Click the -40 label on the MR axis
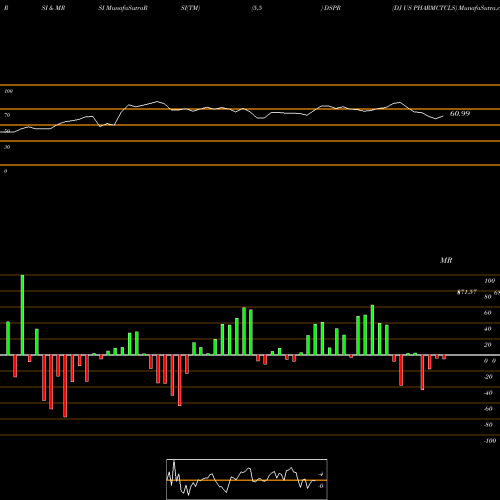The width and height of the screenshot is (500, 500). pyautogui.click(x=488, y=393)
